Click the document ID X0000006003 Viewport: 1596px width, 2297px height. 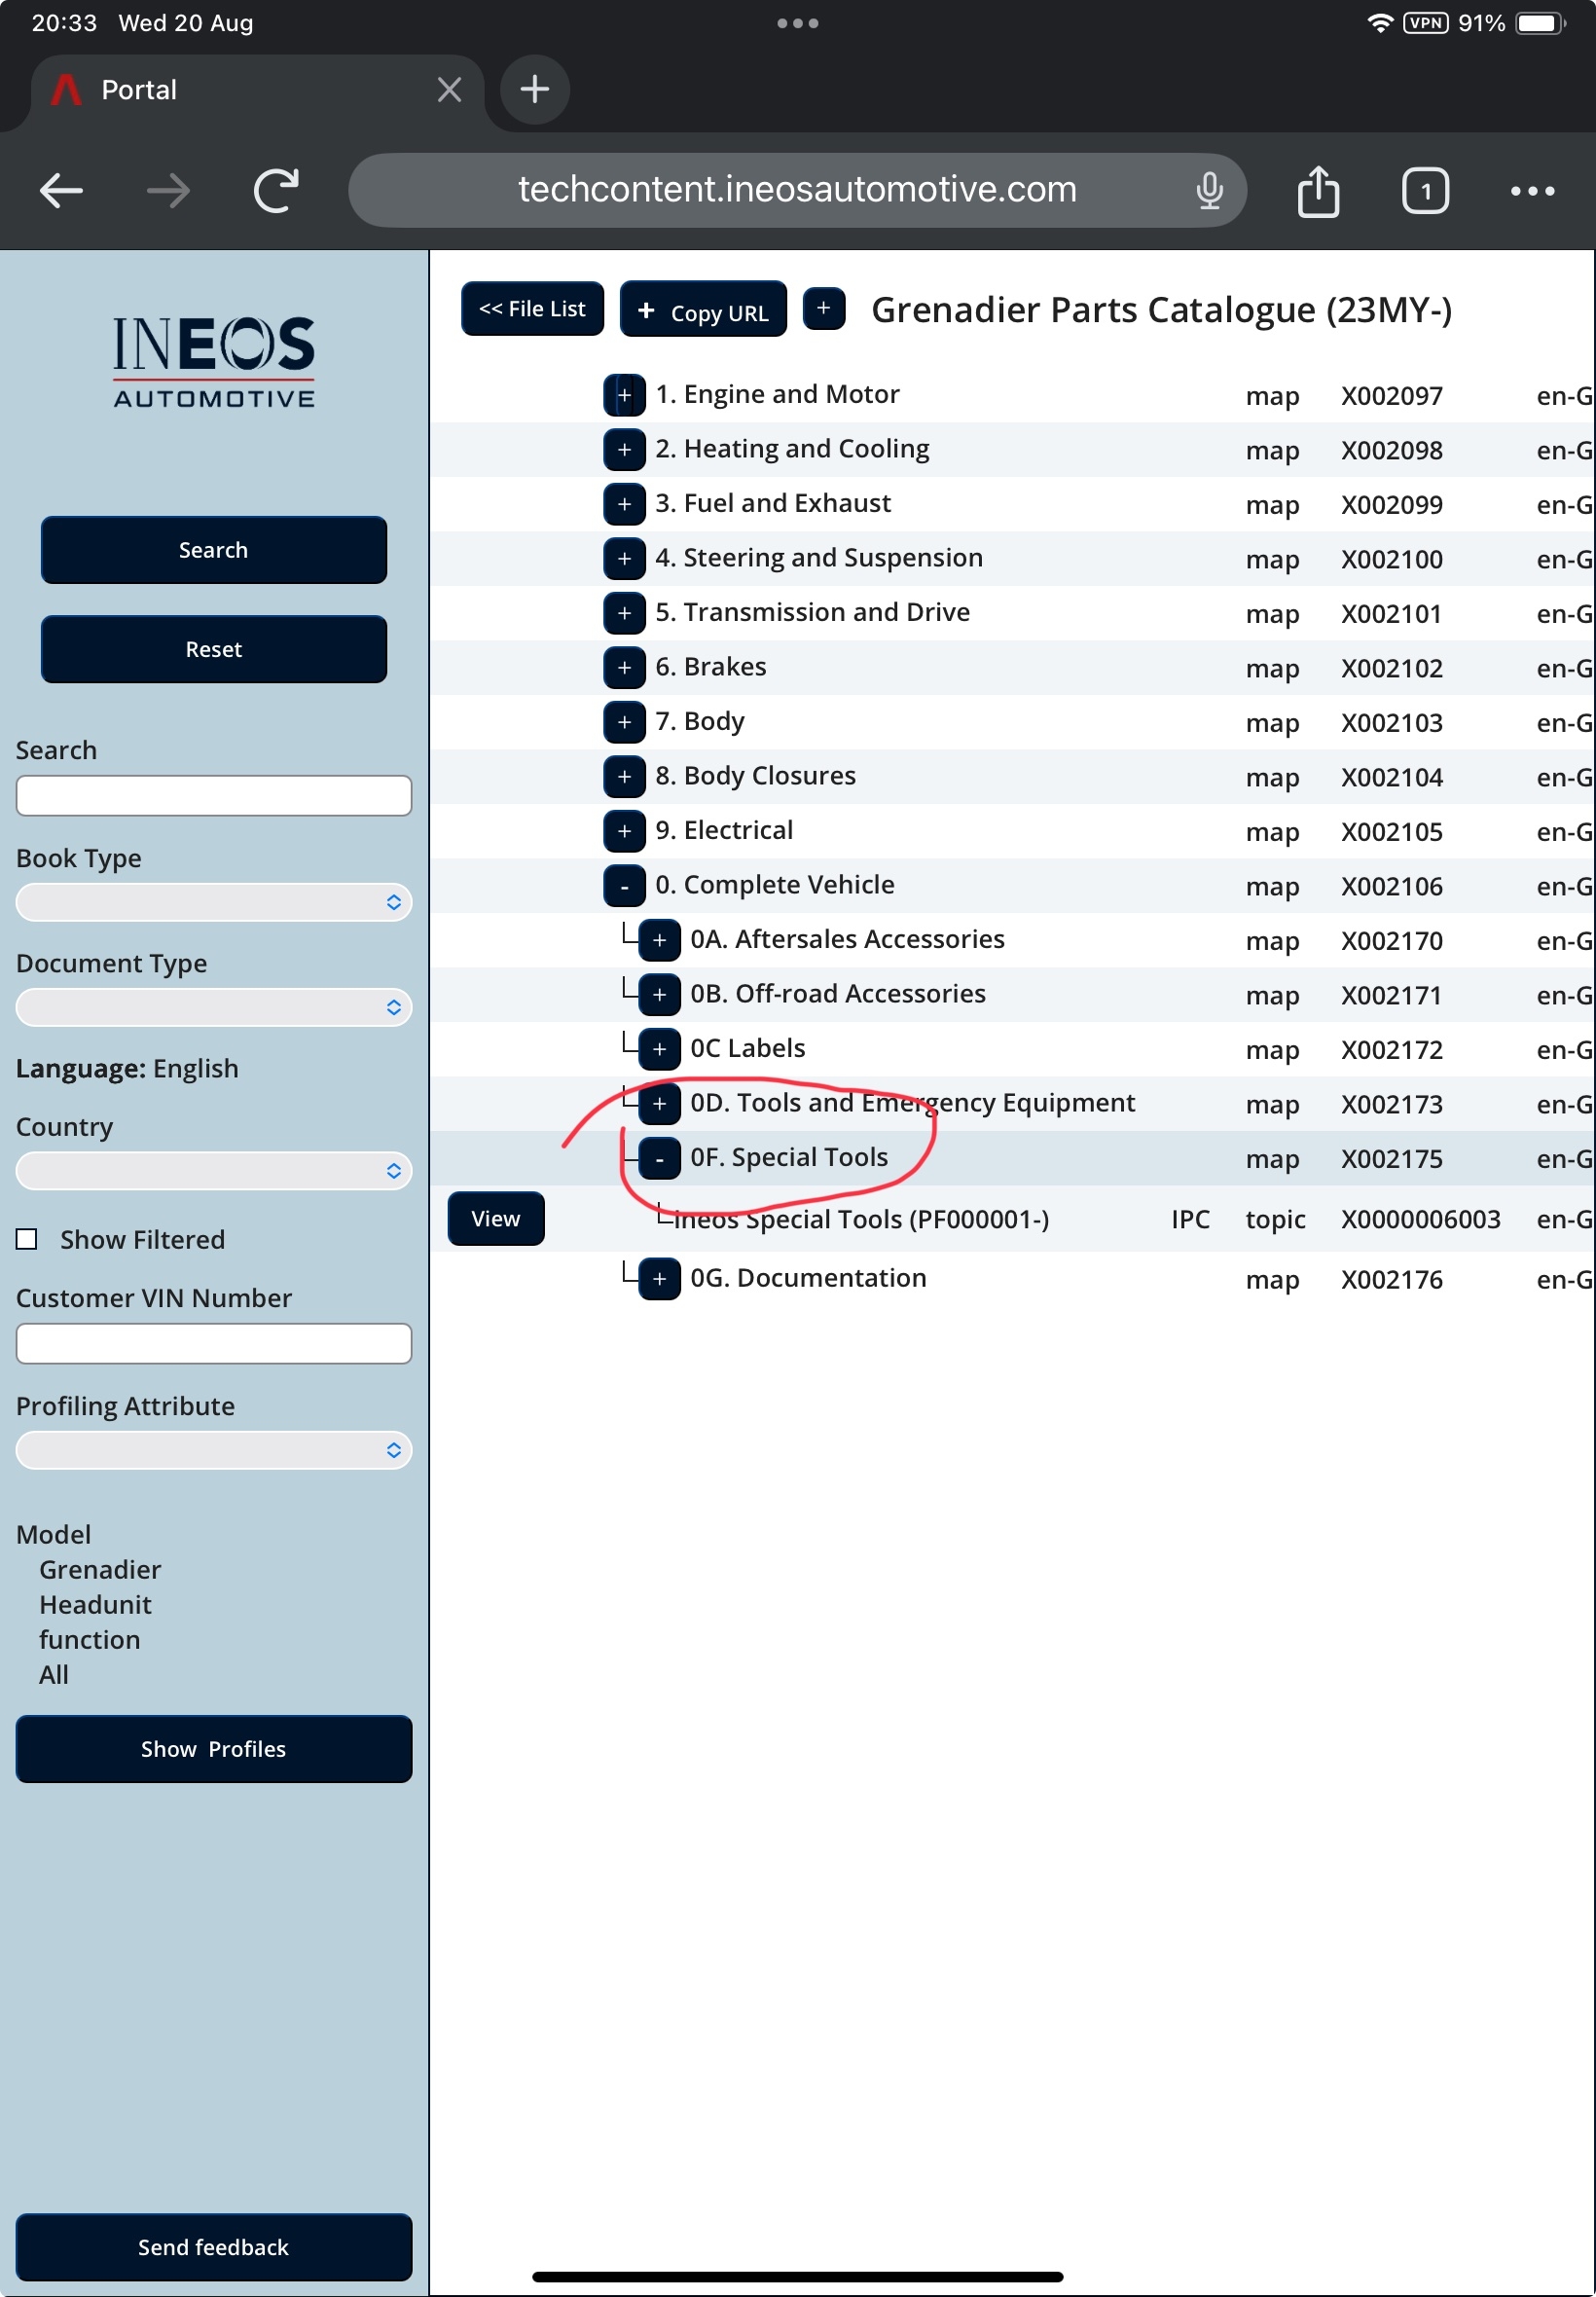point(1421,1219)
